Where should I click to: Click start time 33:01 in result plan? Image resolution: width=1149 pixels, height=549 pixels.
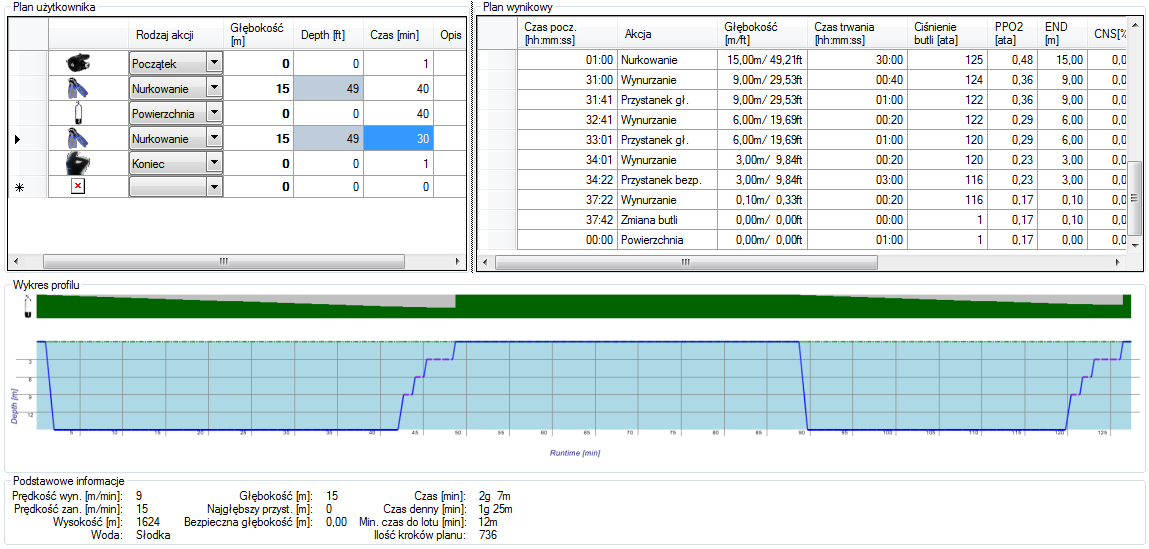[x=567, y=139]
